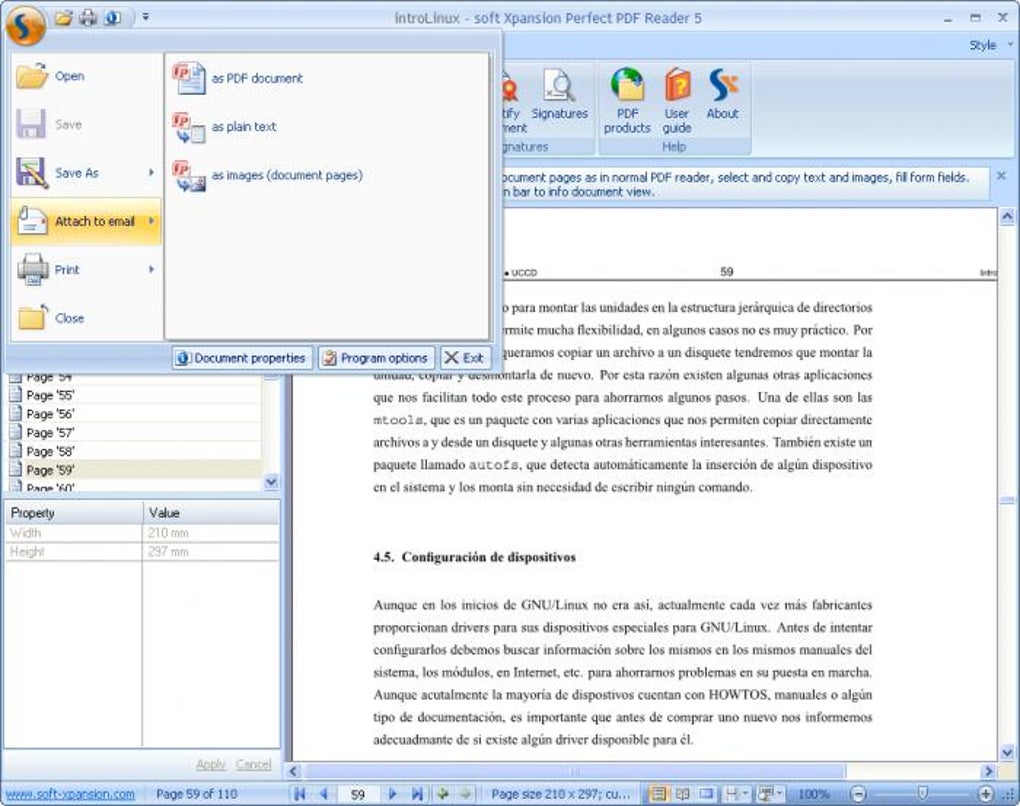Expand the quick access toolbar customize arrow
Viewport: 1020px width, 806px height.
tap(146, 17)
